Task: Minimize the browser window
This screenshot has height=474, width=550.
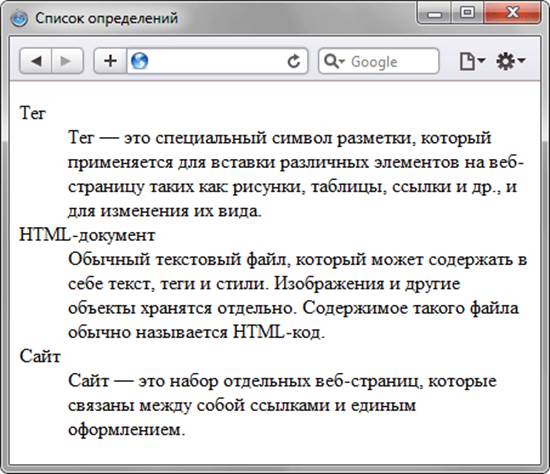Action: pyautogui.click(x=434, y=13)
